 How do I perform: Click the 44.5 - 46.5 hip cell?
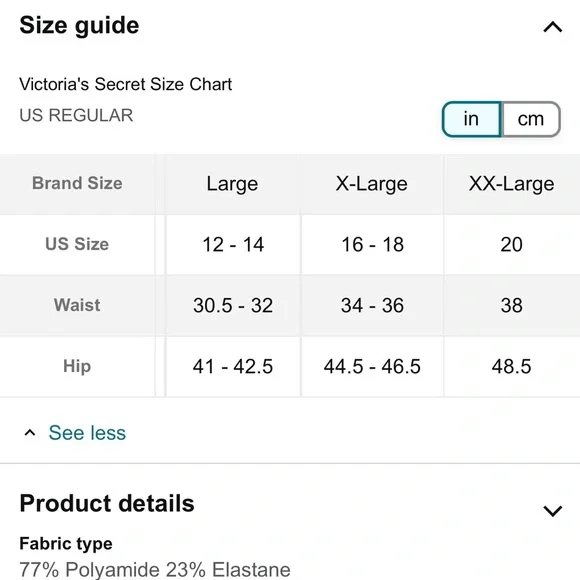coord(372,367)
